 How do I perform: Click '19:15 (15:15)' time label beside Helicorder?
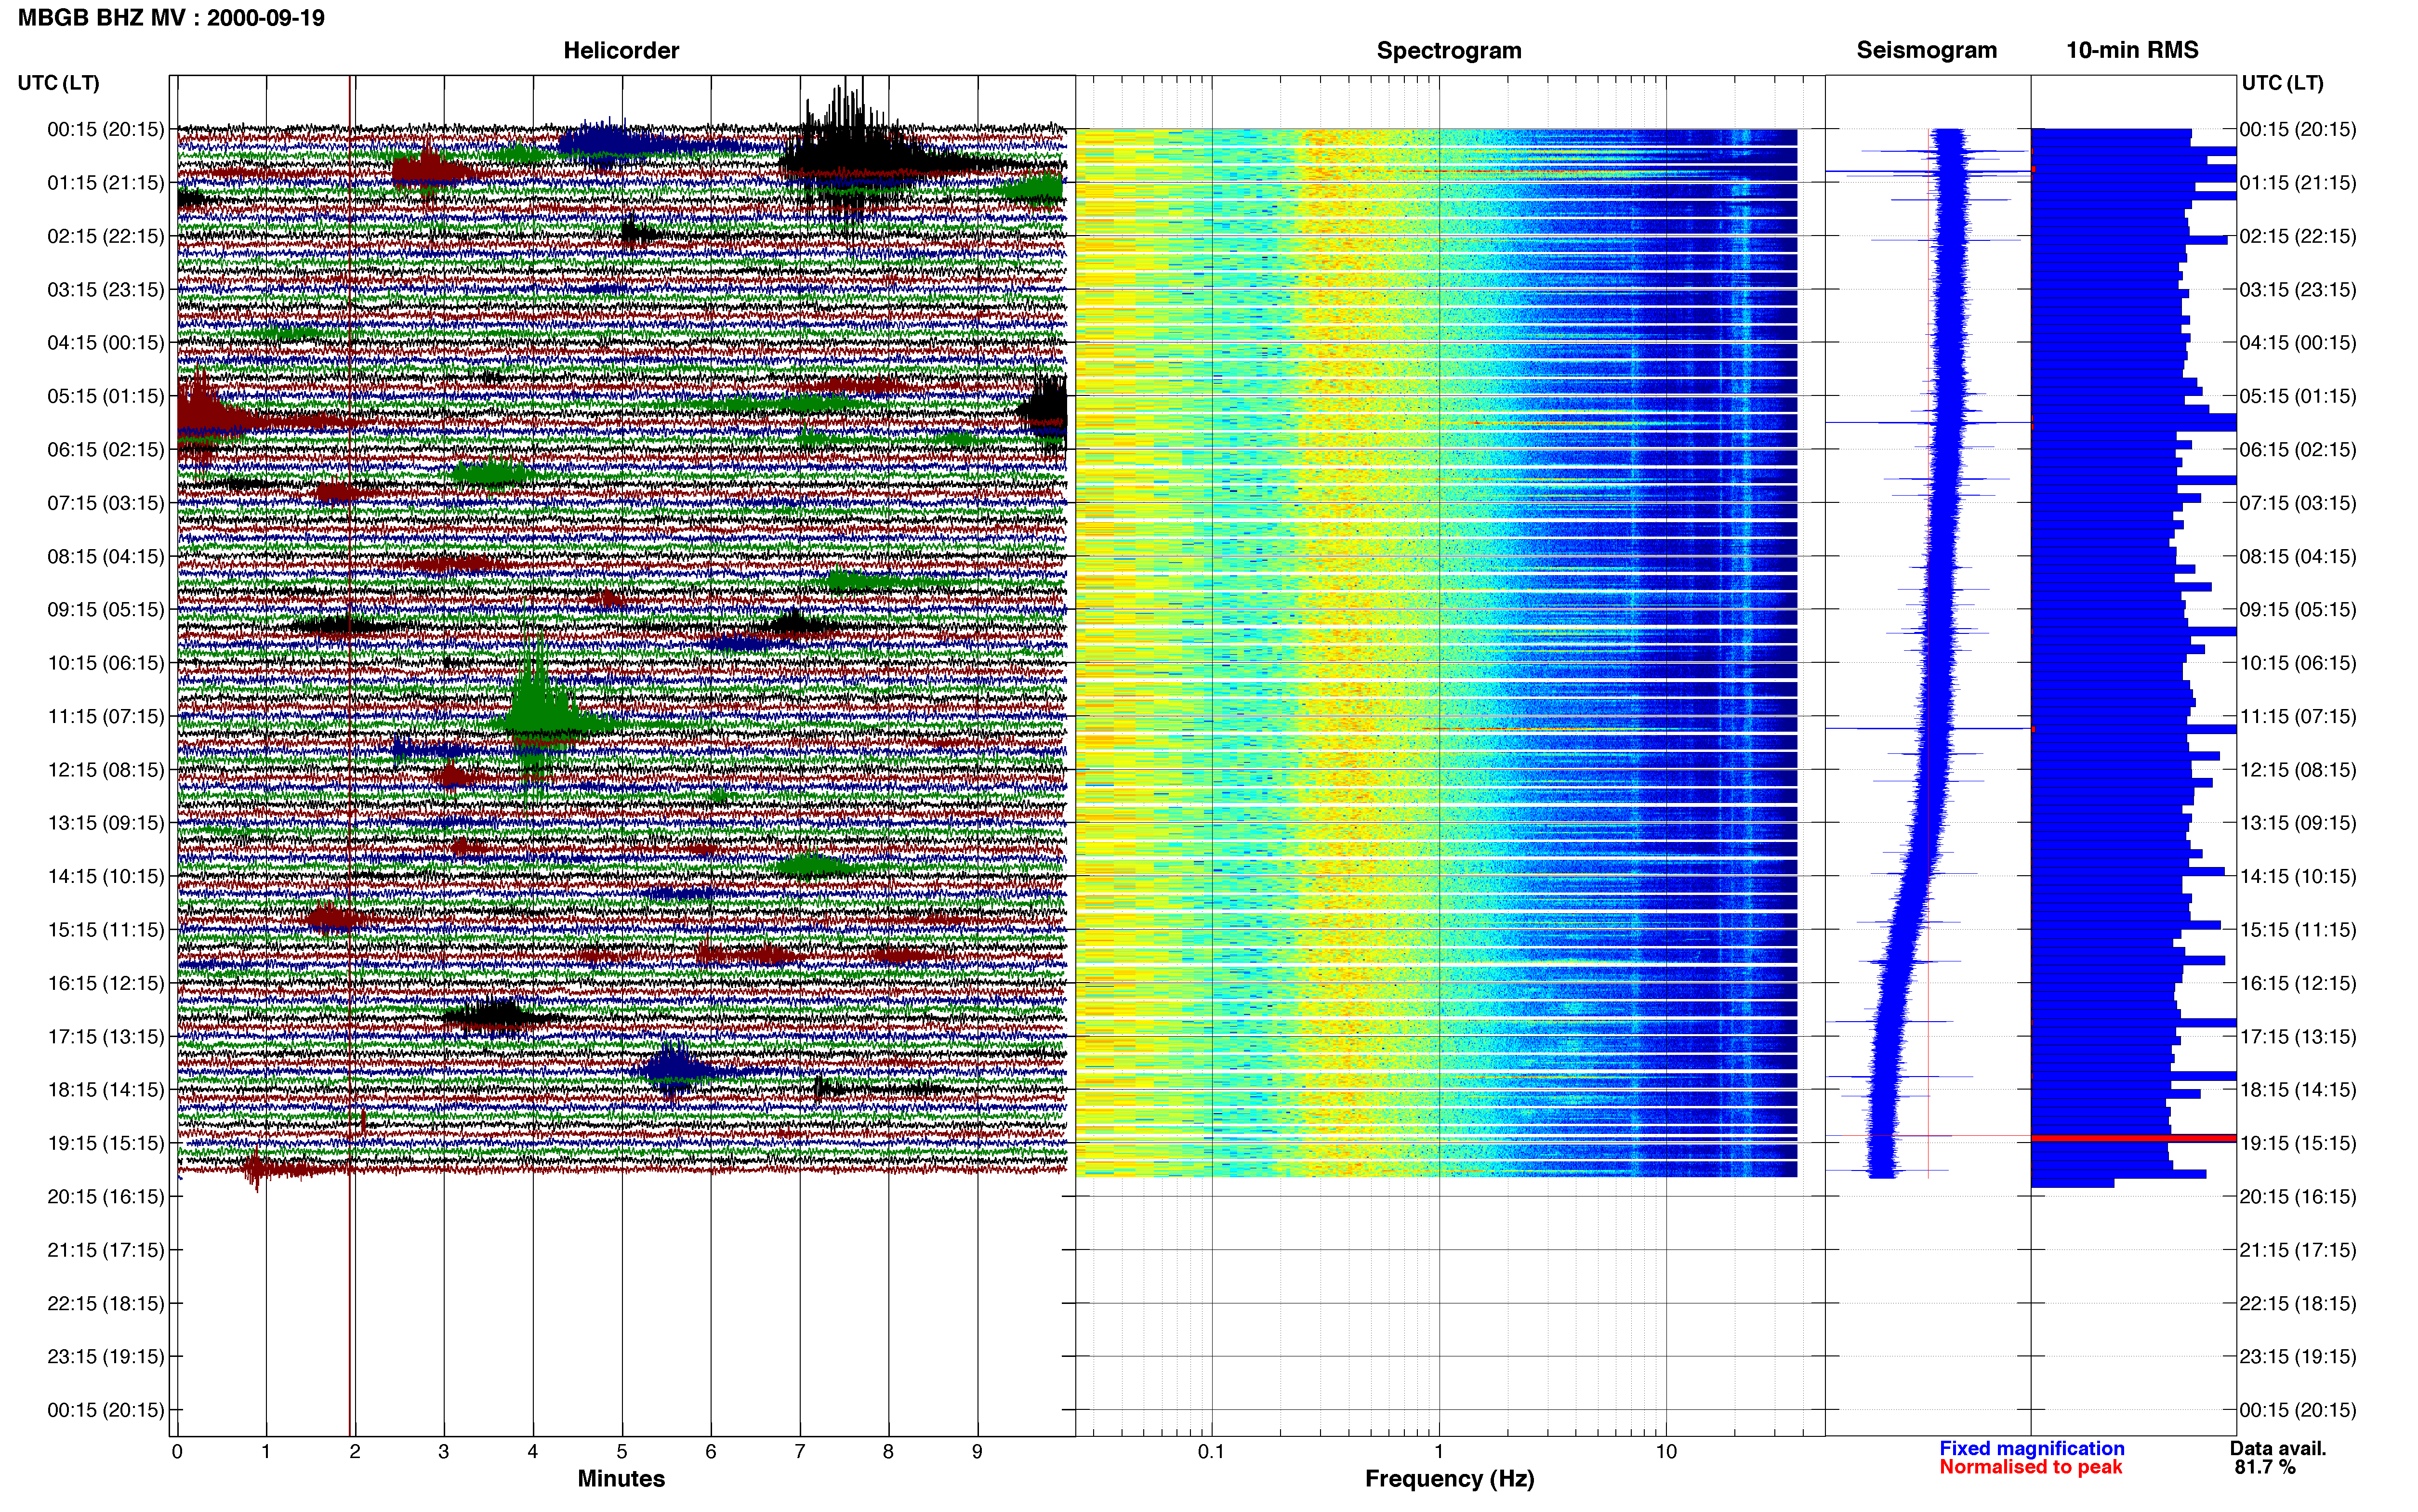(x=106, y=1143)
